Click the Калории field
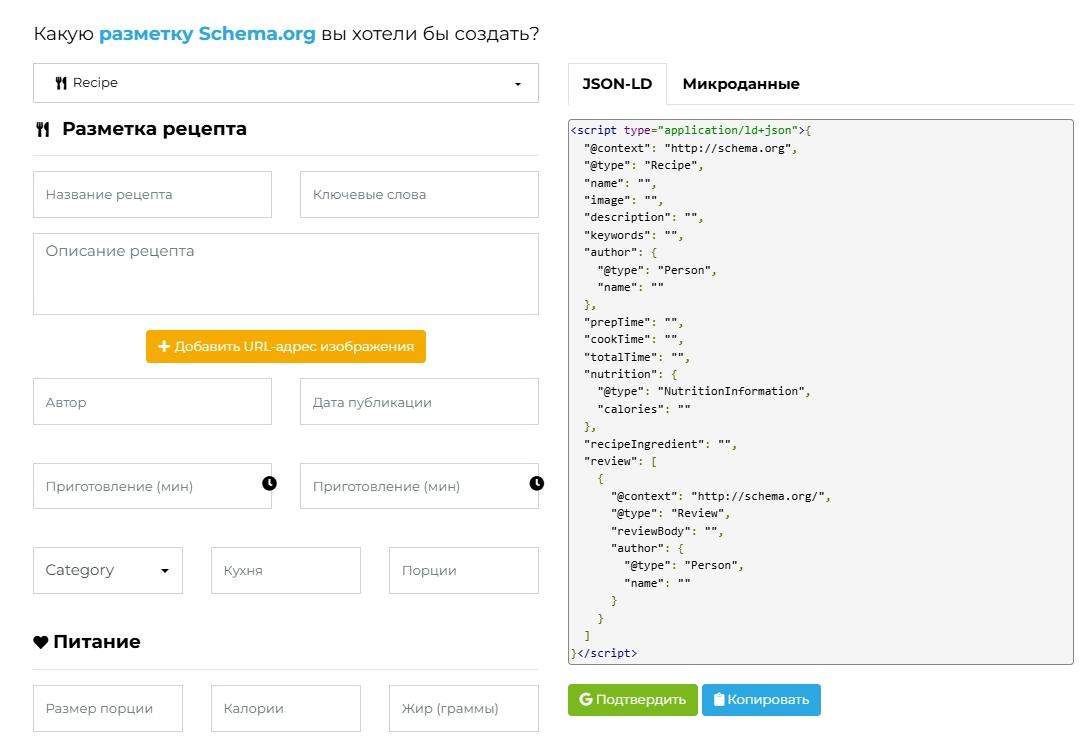Image resolution: width=1090 pixels, height=746 pixels. click(x=285, y=708)
